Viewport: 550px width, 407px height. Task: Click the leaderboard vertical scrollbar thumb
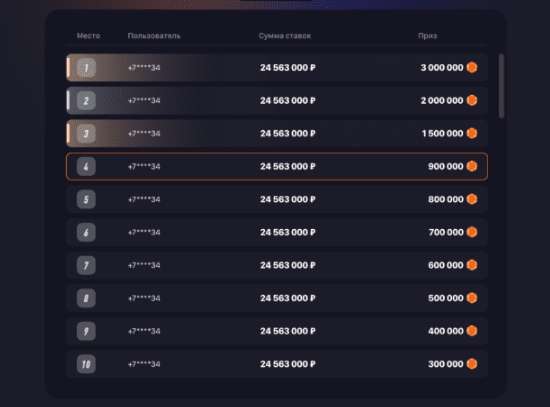[x=501, y=86]
